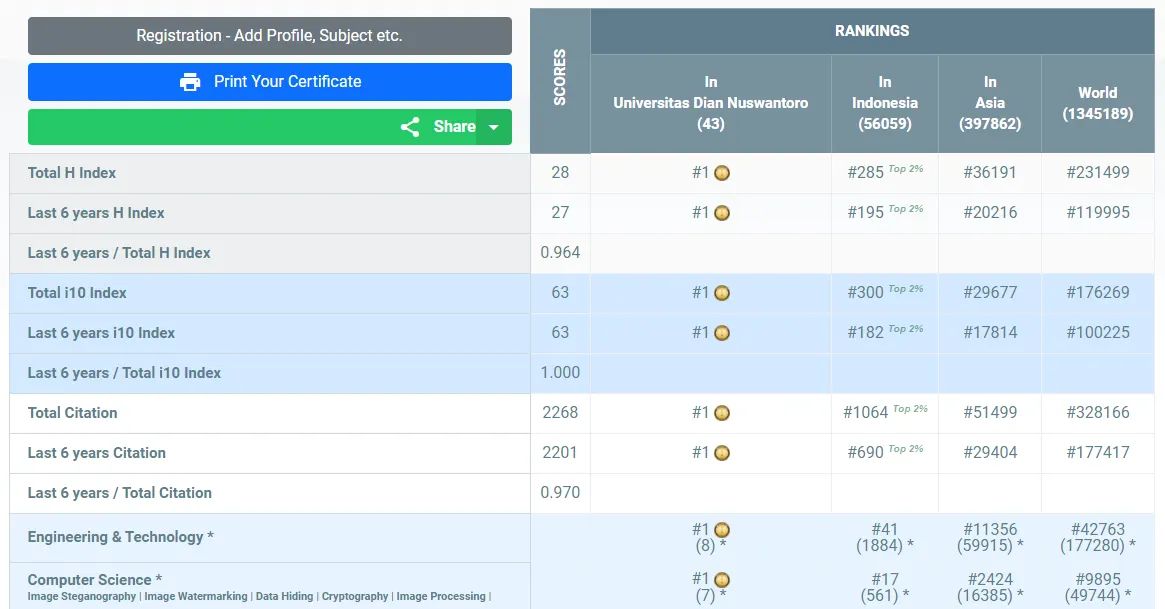Viewport: 1165px width, 609px height.
Task: Click the Universitas Dian Nuswantoro column header
Action: 710,103
